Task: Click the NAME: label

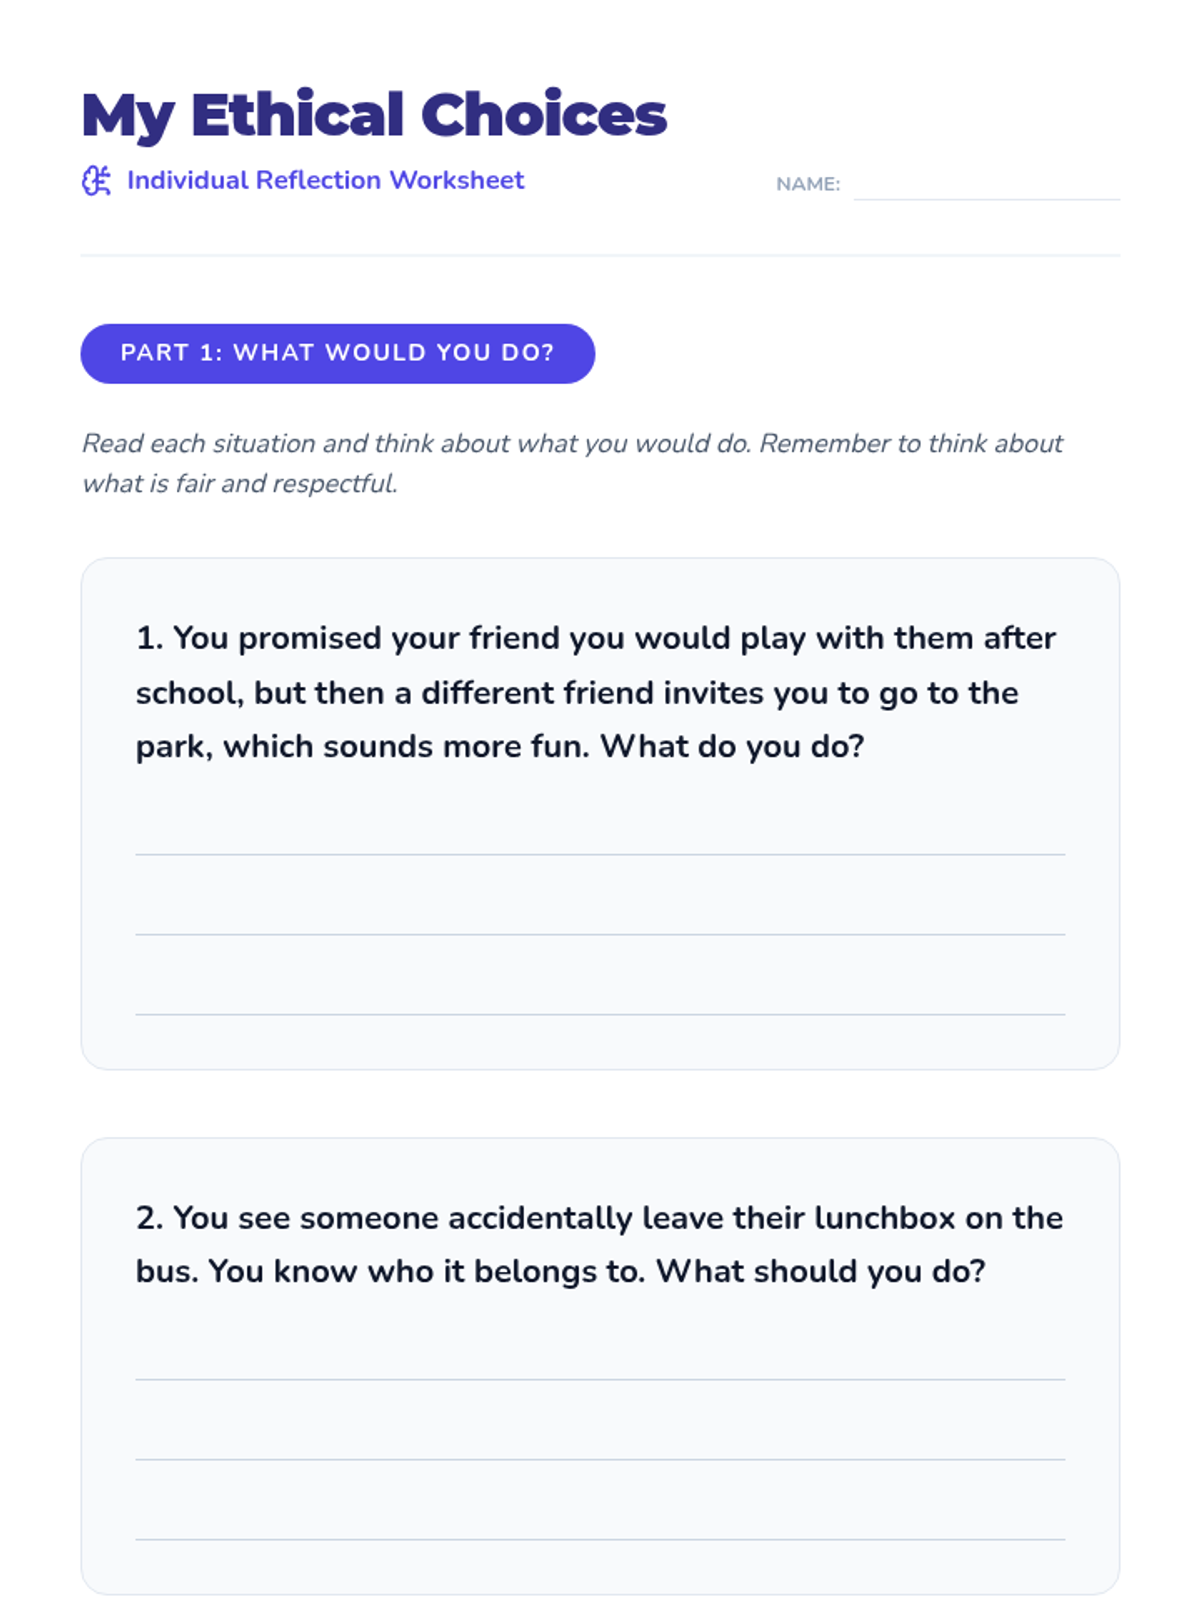Action: coord(808,184)
